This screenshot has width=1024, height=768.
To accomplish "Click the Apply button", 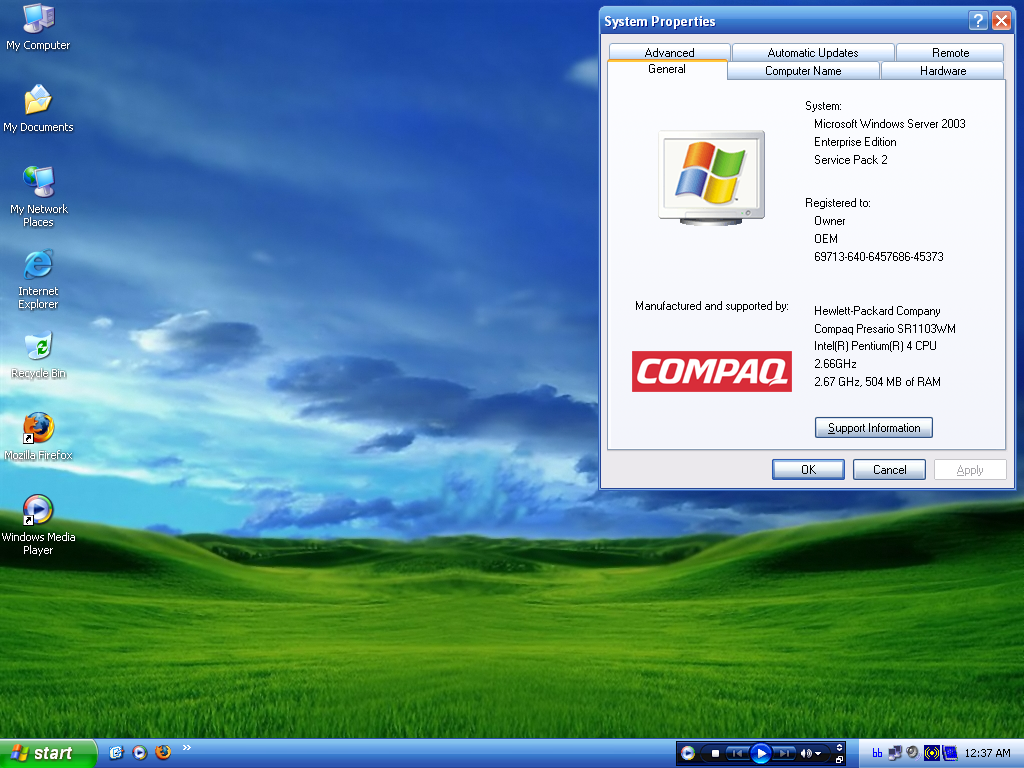I will (x=970, y=470).
